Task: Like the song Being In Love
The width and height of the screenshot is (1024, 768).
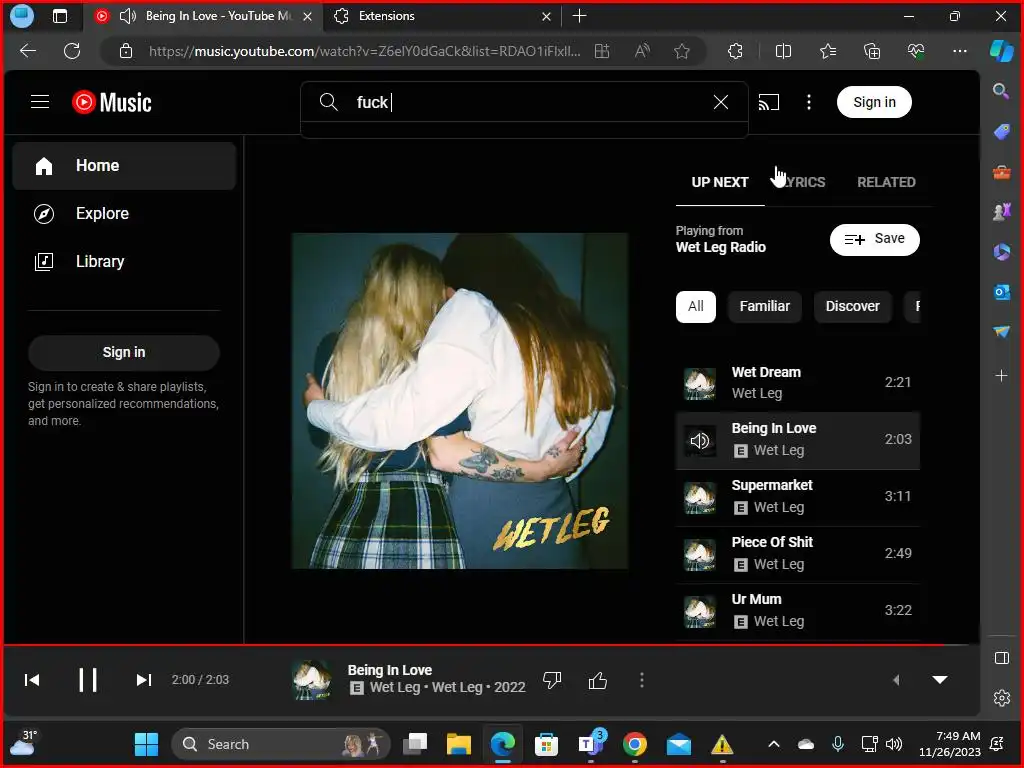Action: click(x=598, y=680)
